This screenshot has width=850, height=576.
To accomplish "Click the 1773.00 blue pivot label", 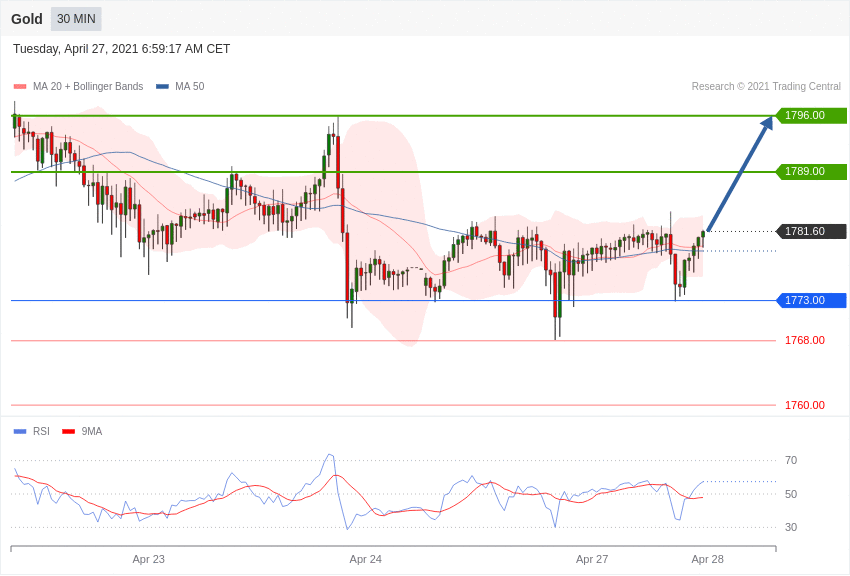I will 812,300.
